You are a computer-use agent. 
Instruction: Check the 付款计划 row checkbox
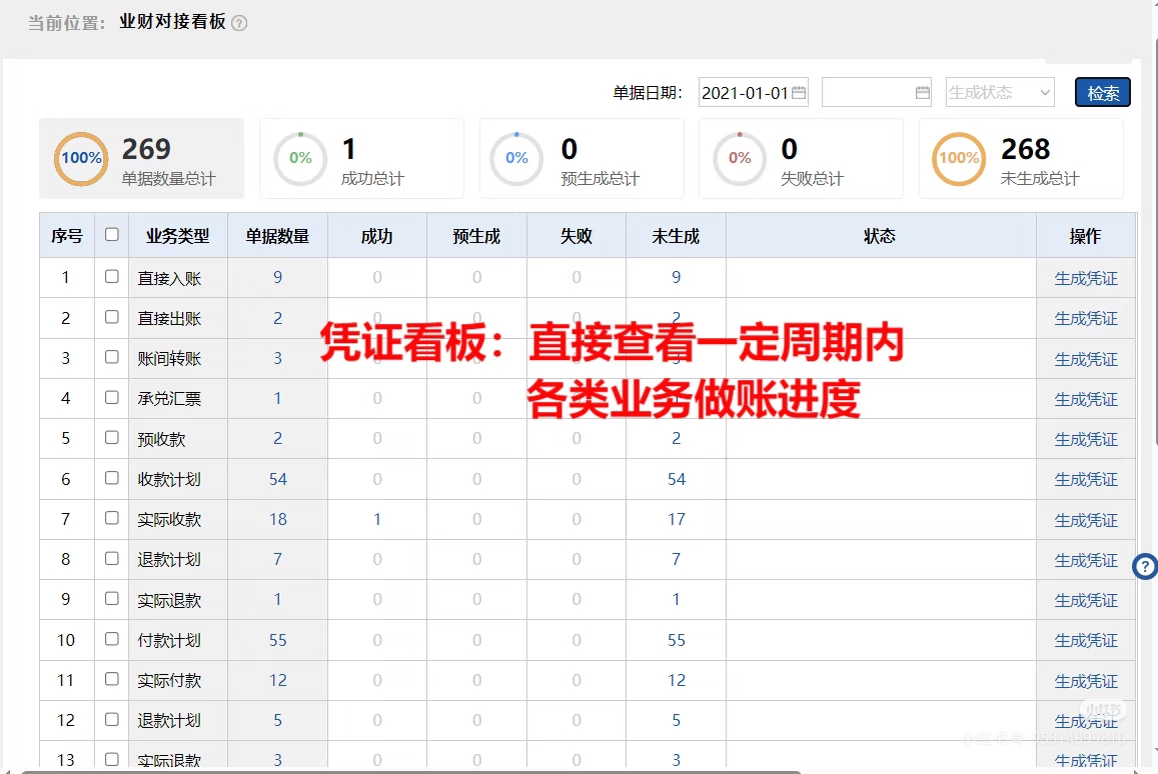pos(112,639)
